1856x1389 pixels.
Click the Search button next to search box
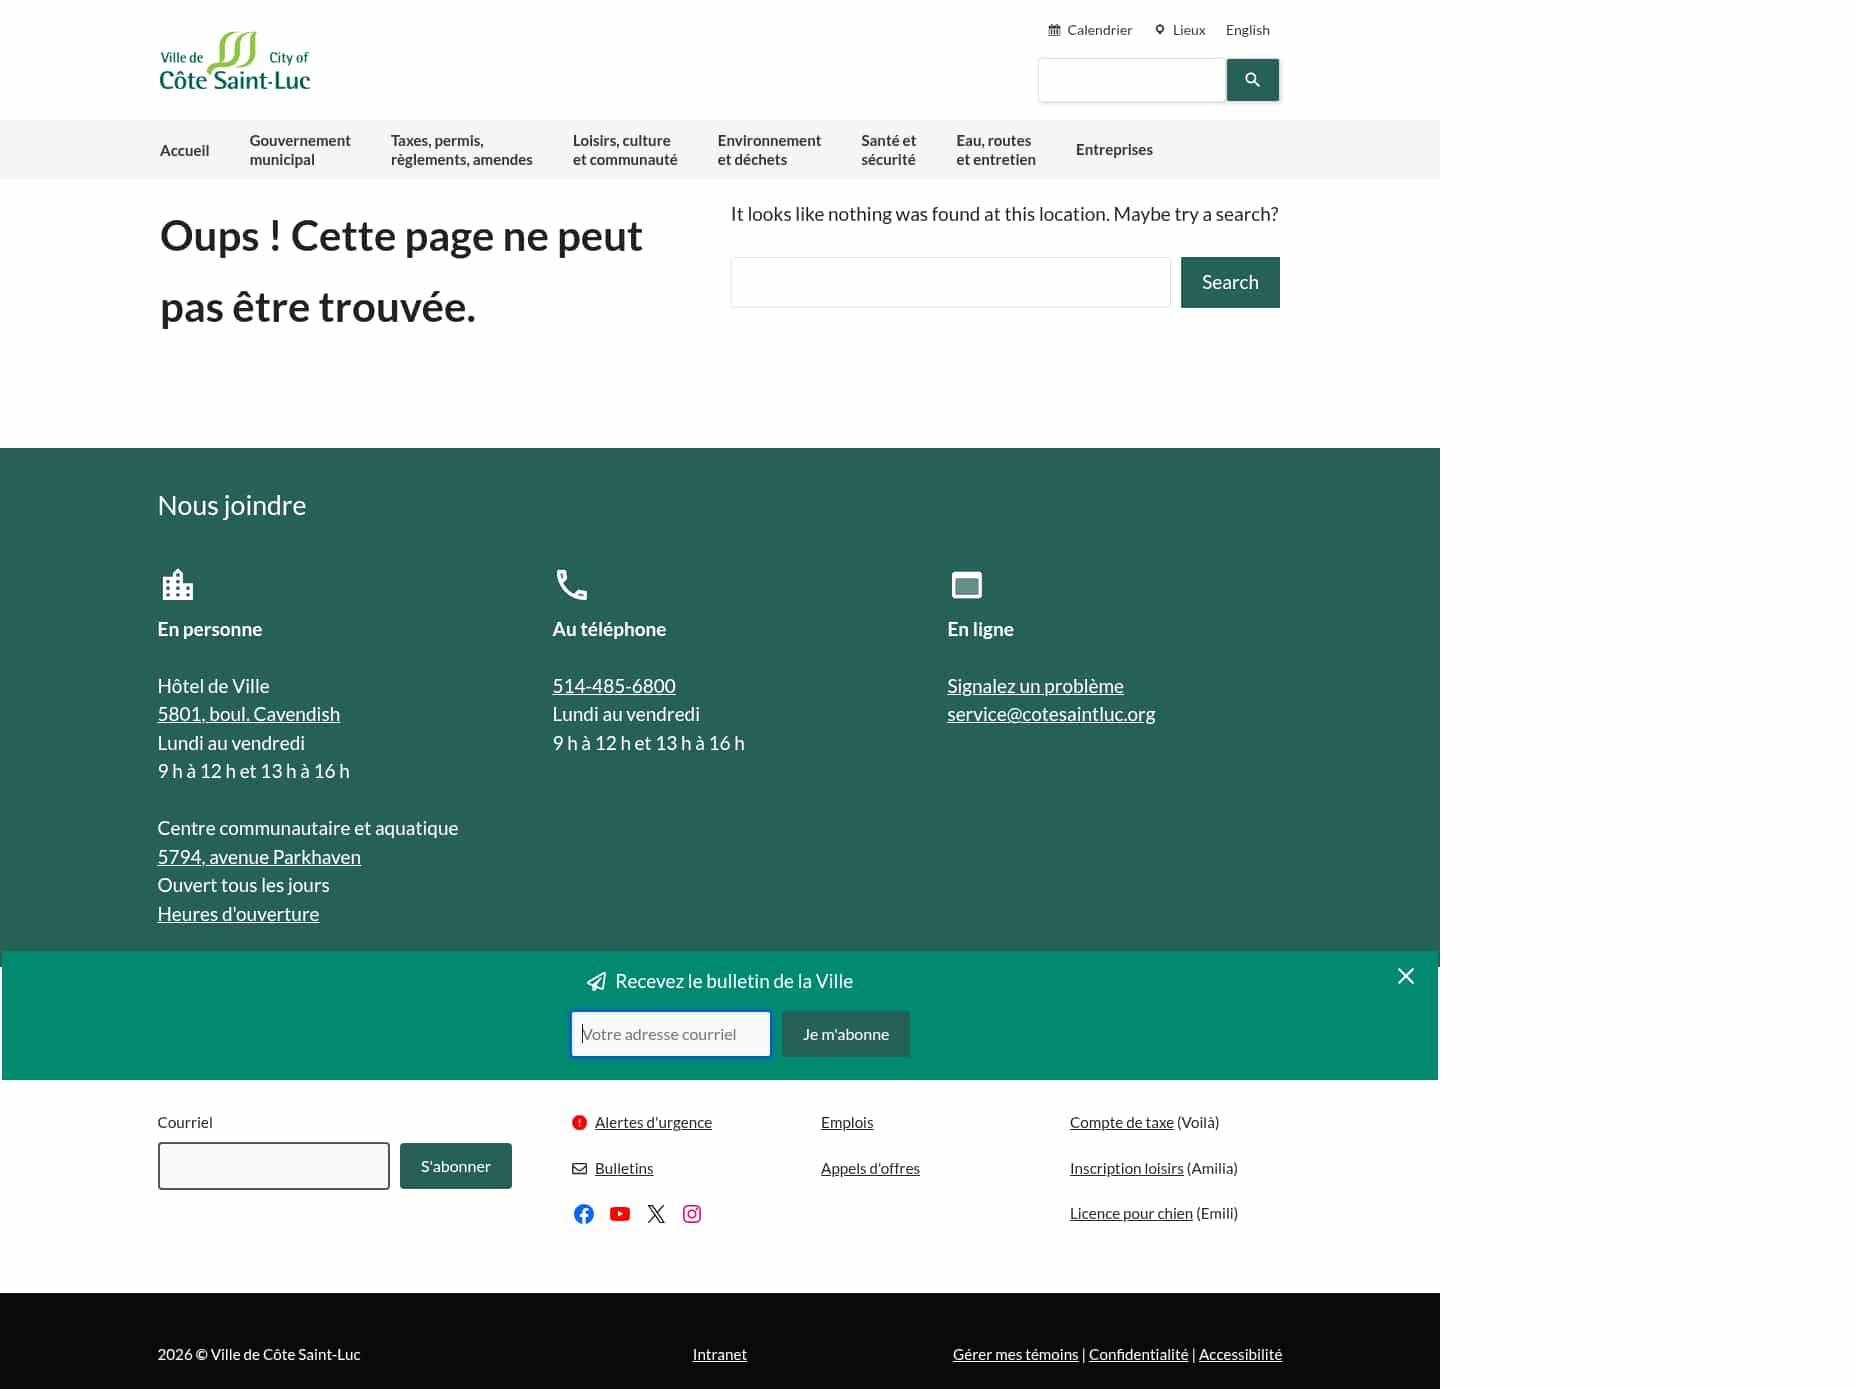coord(1229,282)
